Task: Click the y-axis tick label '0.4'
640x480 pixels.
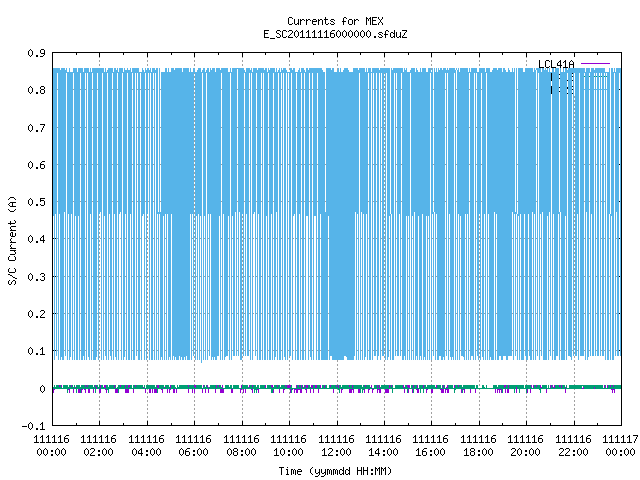Action: [36, 239]
